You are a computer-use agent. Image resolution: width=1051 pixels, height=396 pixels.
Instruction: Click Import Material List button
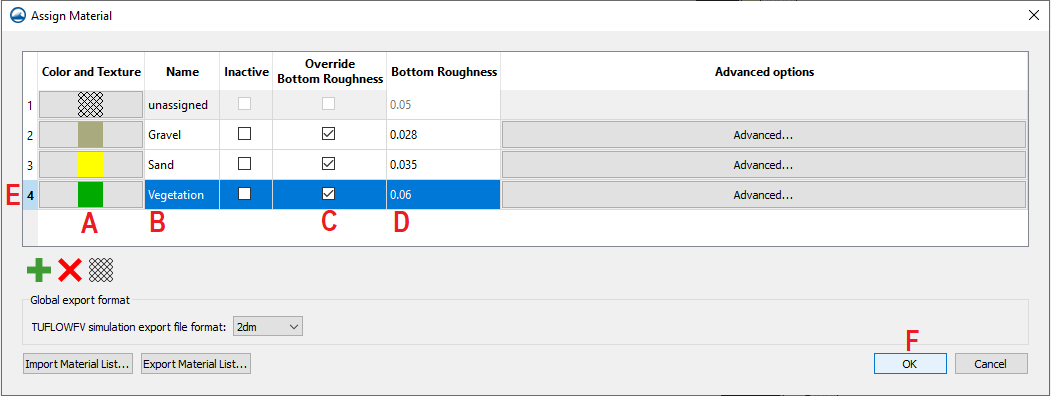[78, 364]
